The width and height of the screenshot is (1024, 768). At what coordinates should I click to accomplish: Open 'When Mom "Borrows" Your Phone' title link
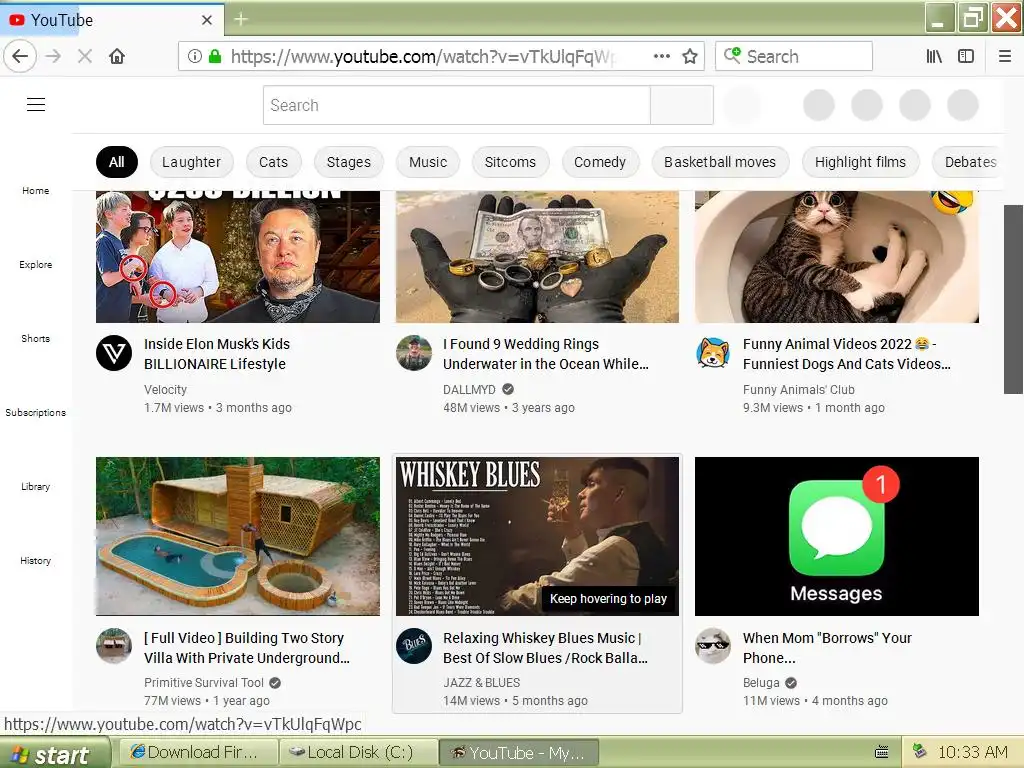coord(827,648)
